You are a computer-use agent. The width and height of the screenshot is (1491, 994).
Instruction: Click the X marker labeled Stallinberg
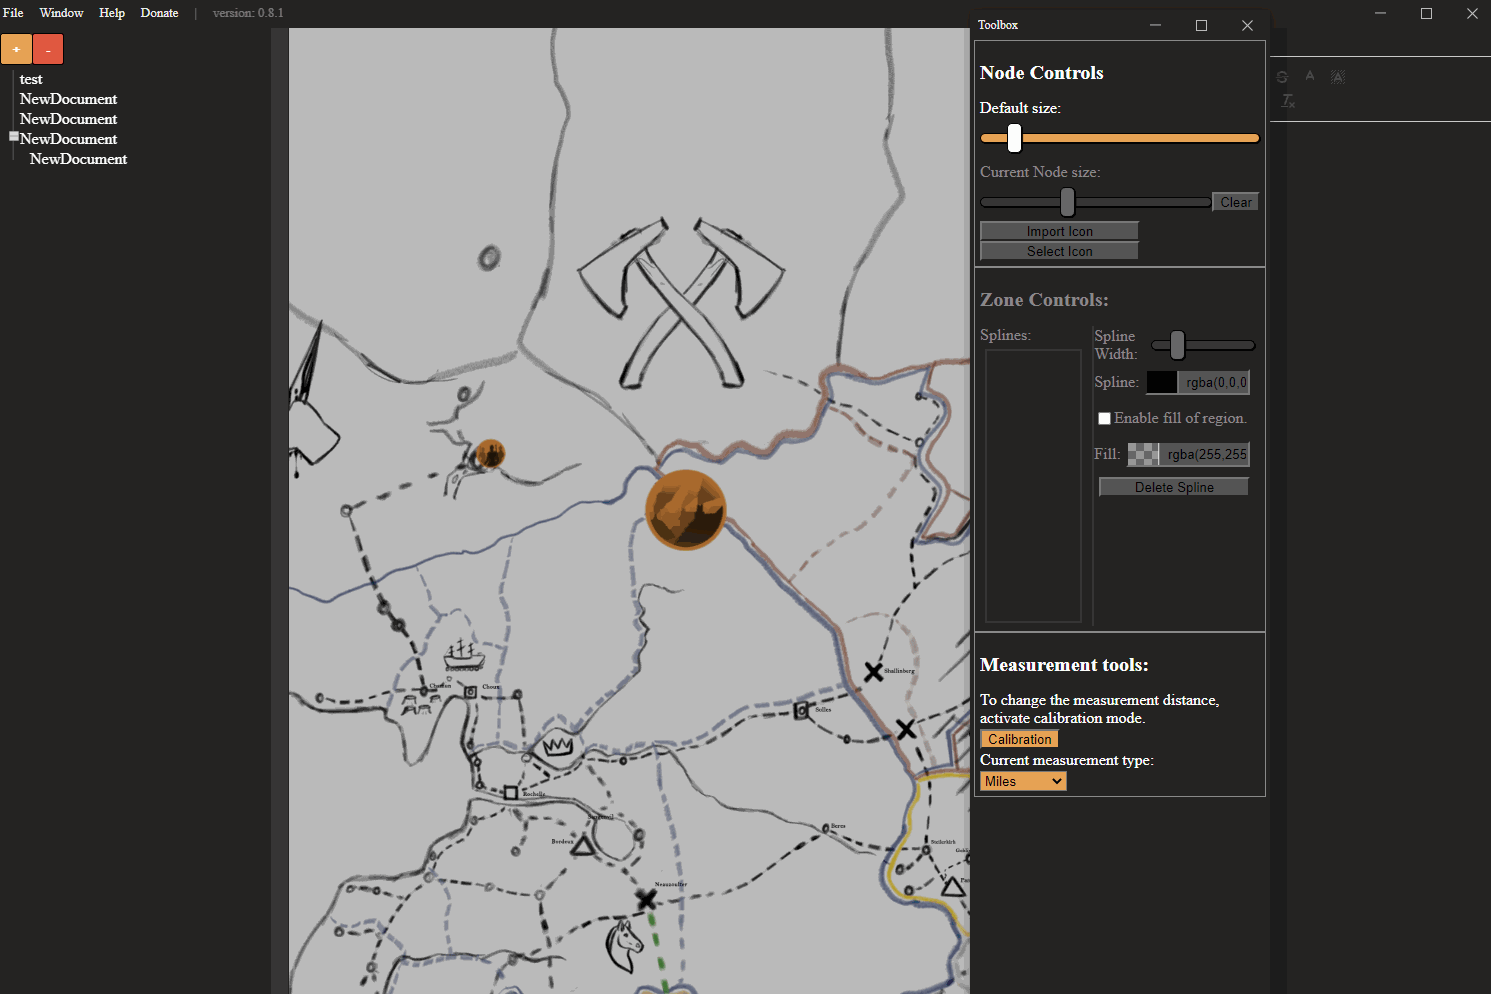(873, 672)
